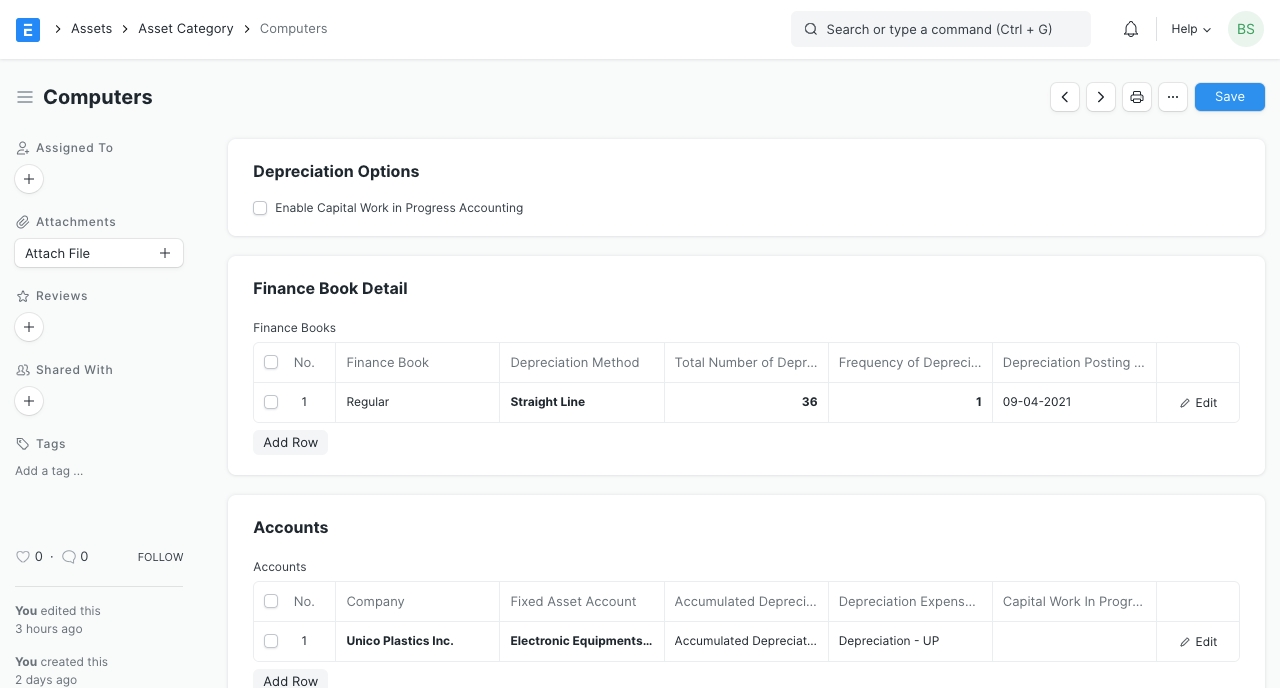
Task: Select Finance Books row 1 checkbox
Action: point(271,402)
